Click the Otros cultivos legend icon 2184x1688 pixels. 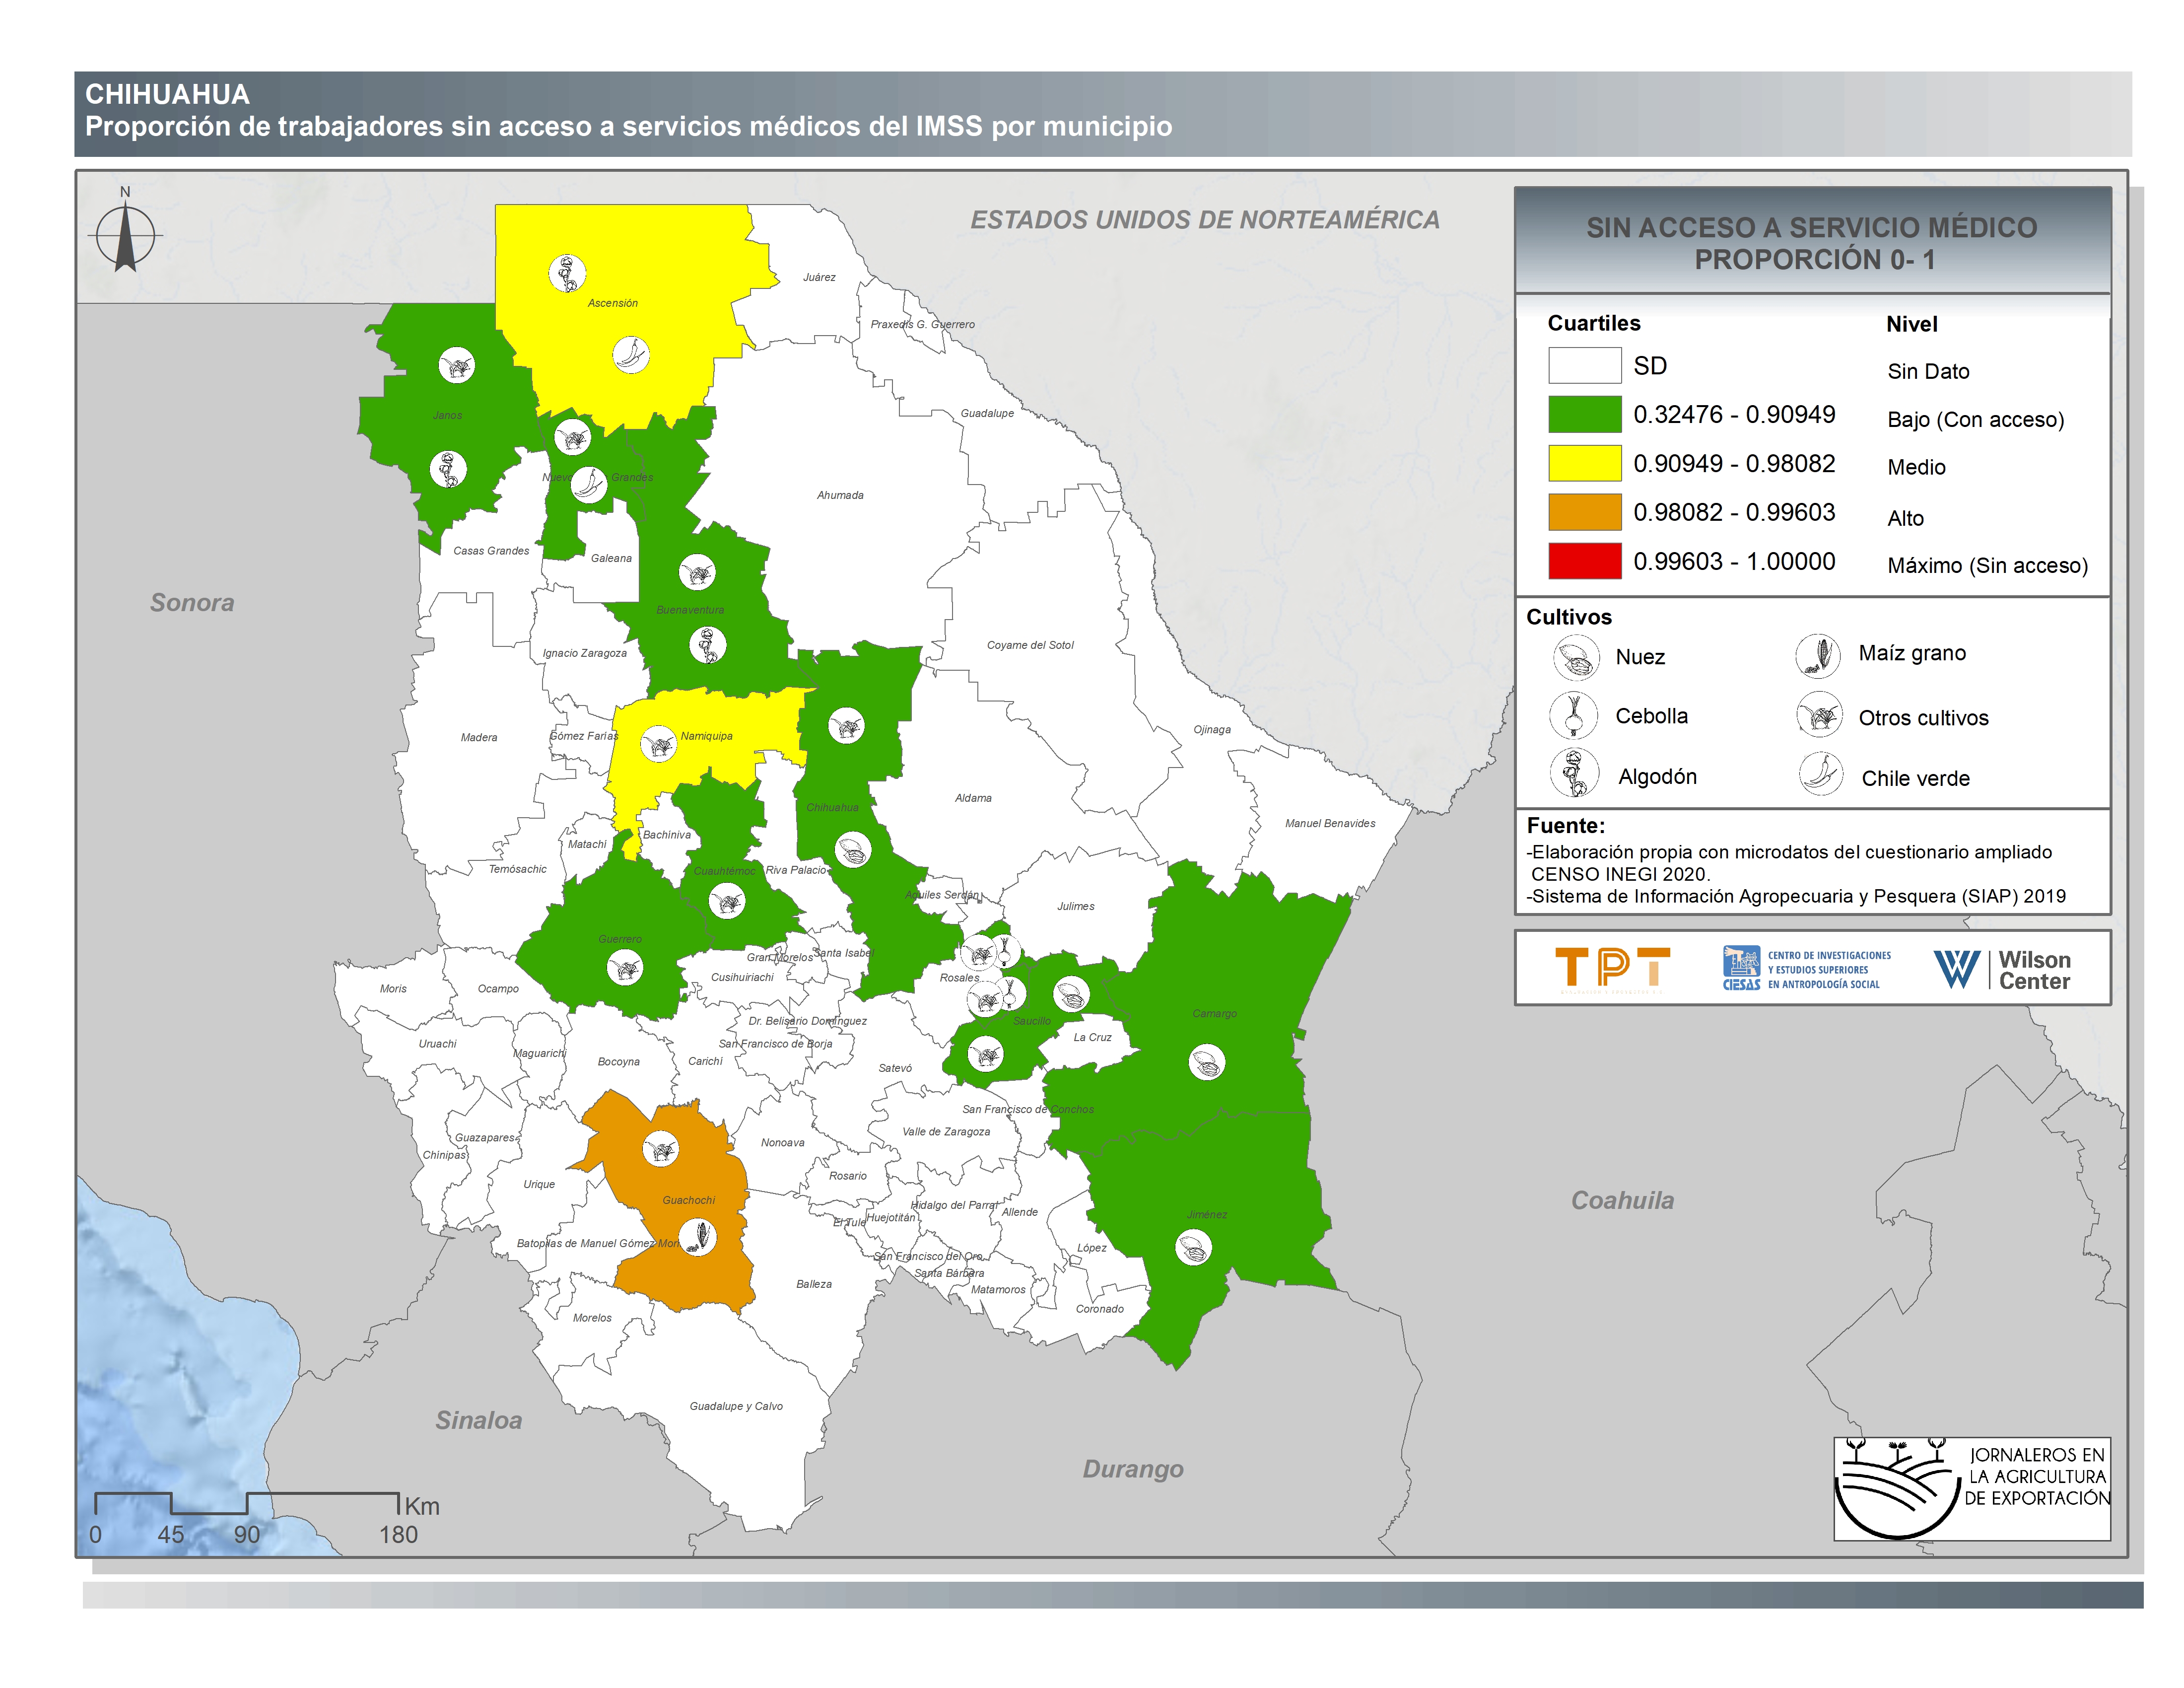(x=1819, y=716)
